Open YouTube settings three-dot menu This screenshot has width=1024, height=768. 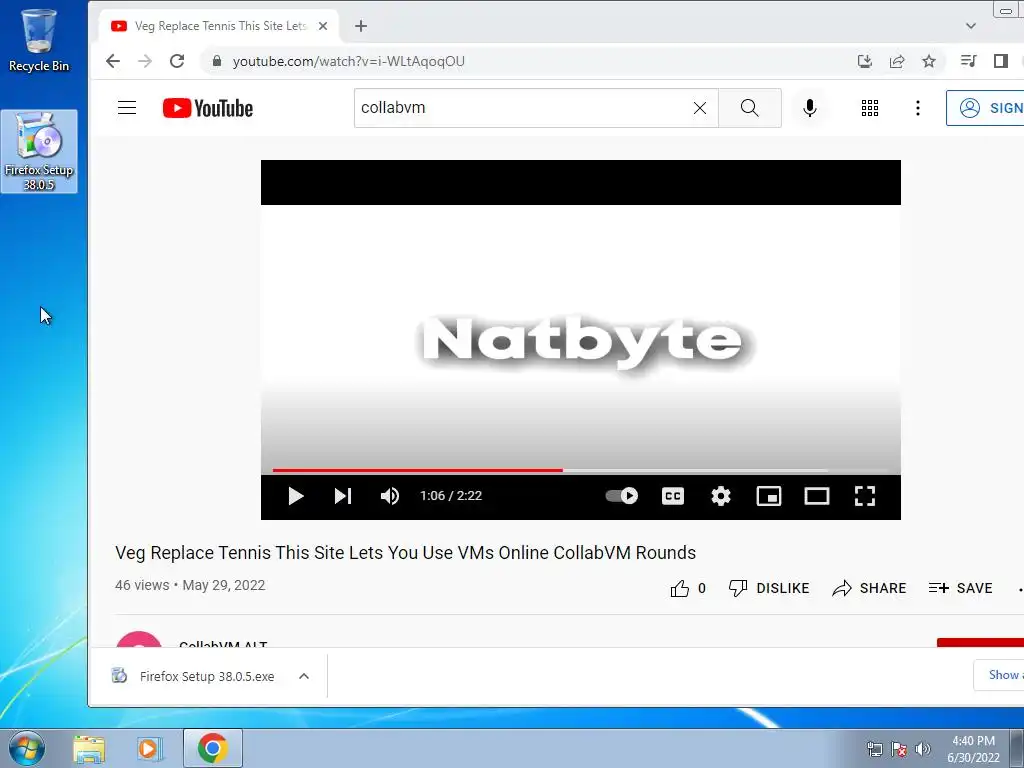918,108
